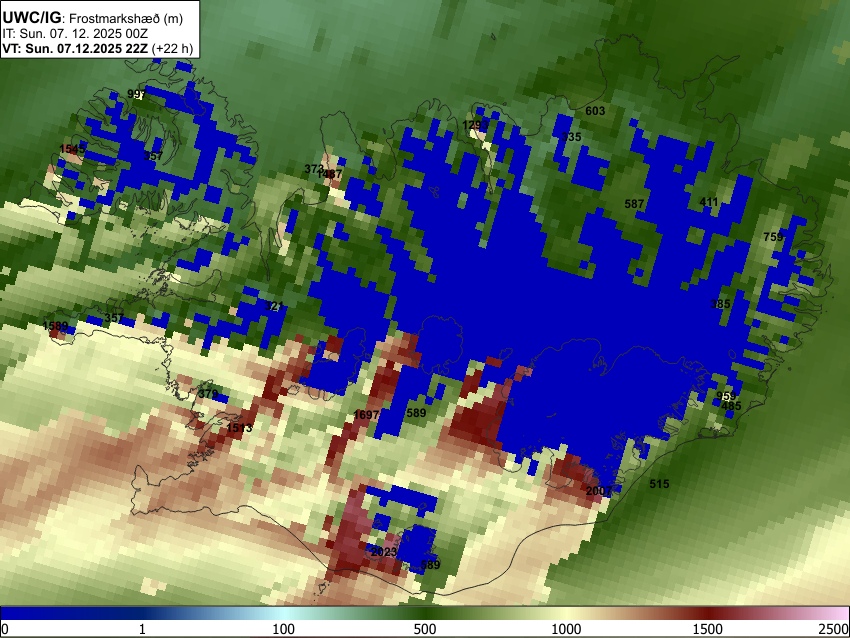850x638 pixels.
Task: Click the map value label '379'
Action: click(x=208, y=394)
